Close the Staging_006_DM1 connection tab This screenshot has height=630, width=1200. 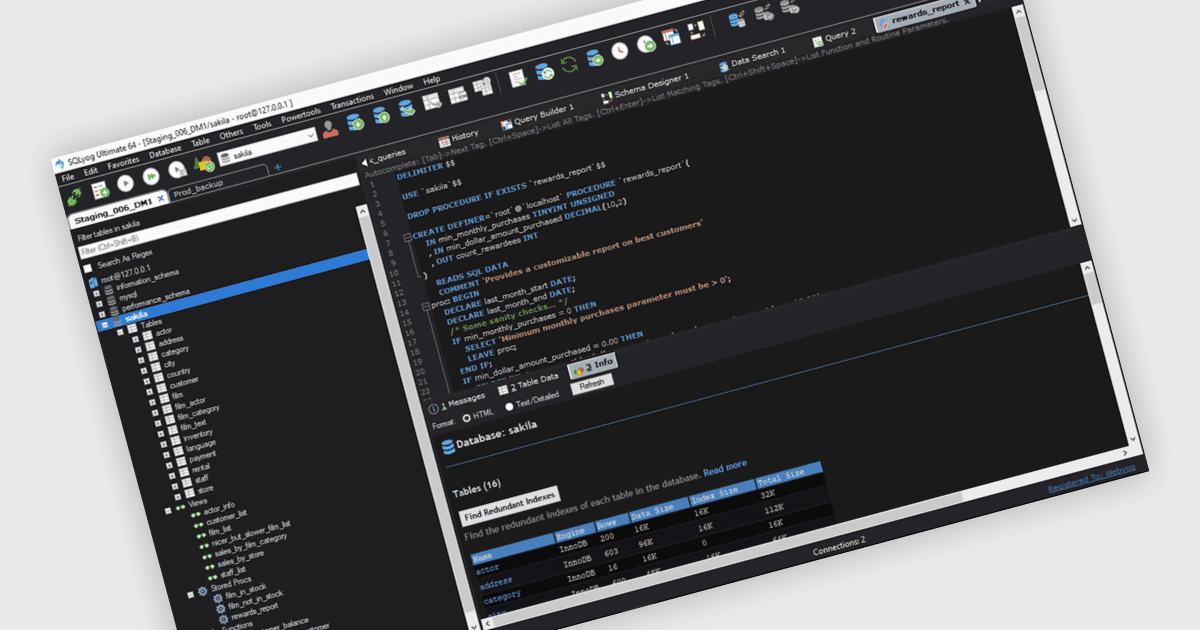coord(162,199)
